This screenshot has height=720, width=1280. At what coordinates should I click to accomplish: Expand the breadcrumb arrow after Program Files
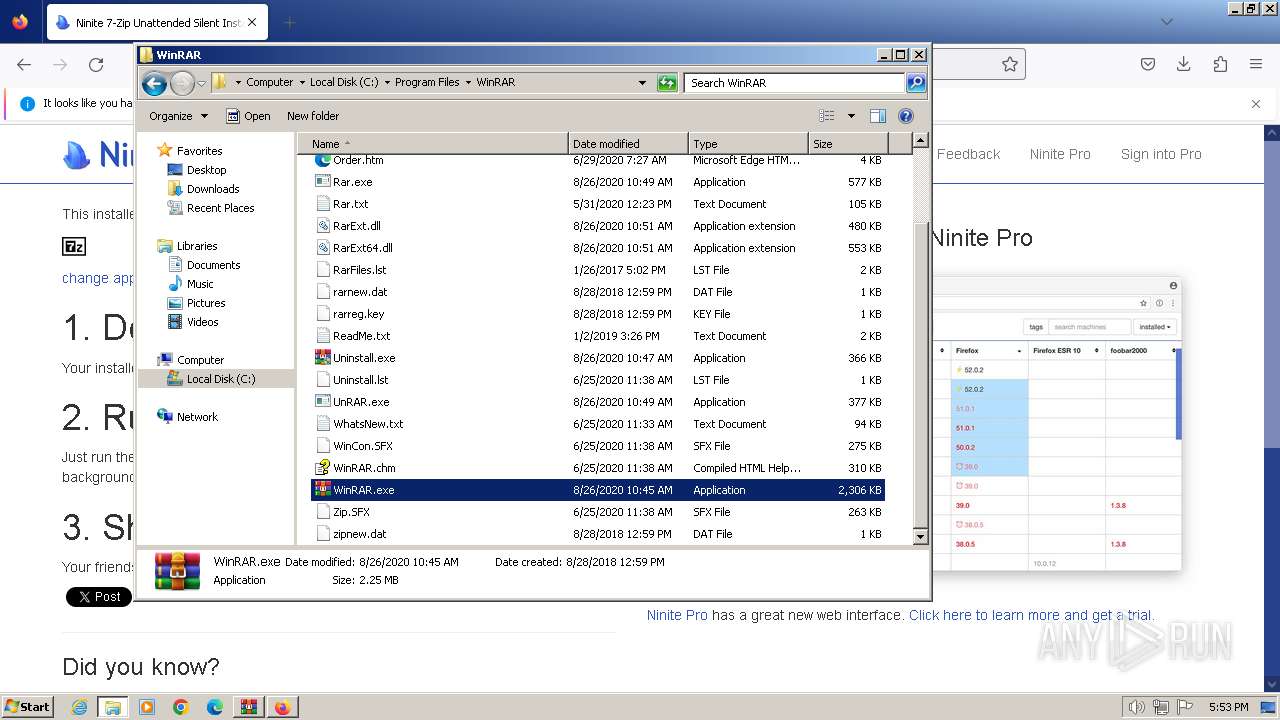tap(467, 83)
